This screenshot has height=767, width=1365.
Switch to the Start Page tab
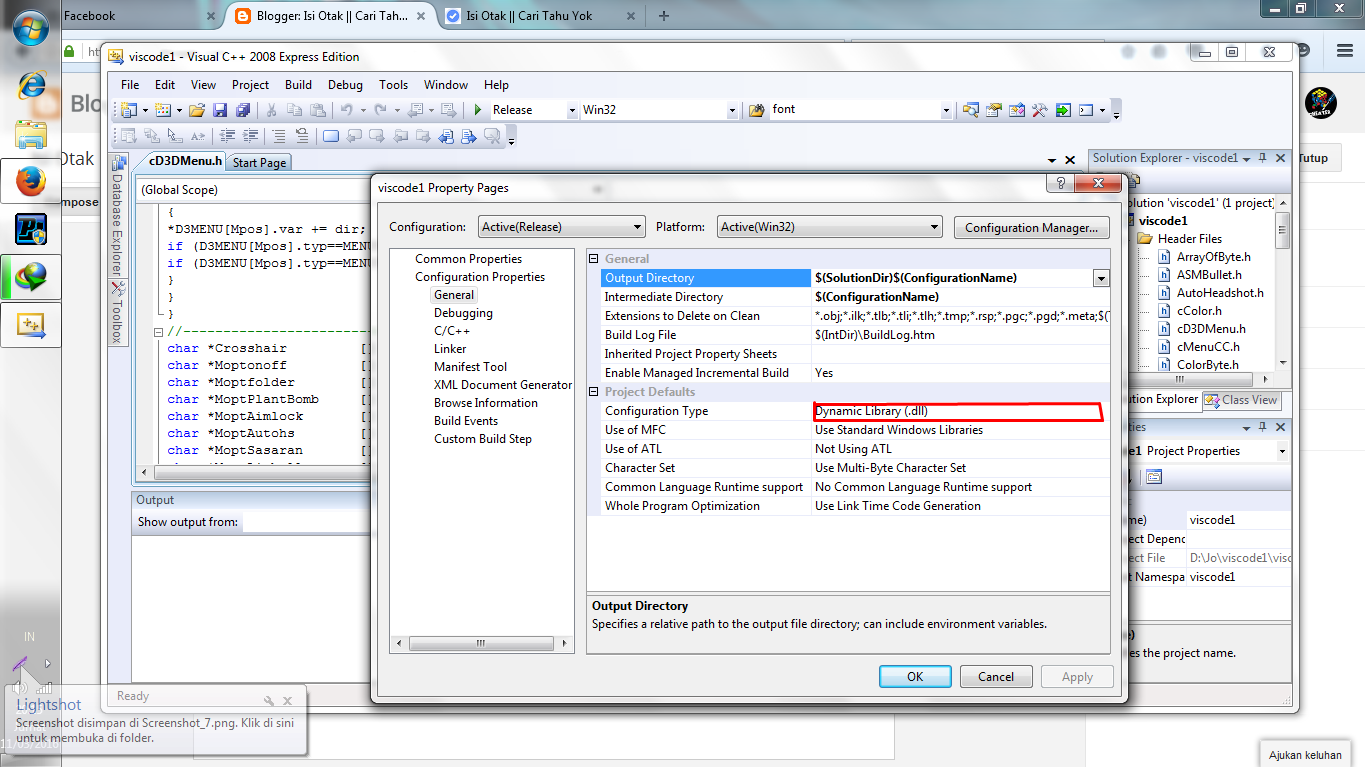coord(259,163)
